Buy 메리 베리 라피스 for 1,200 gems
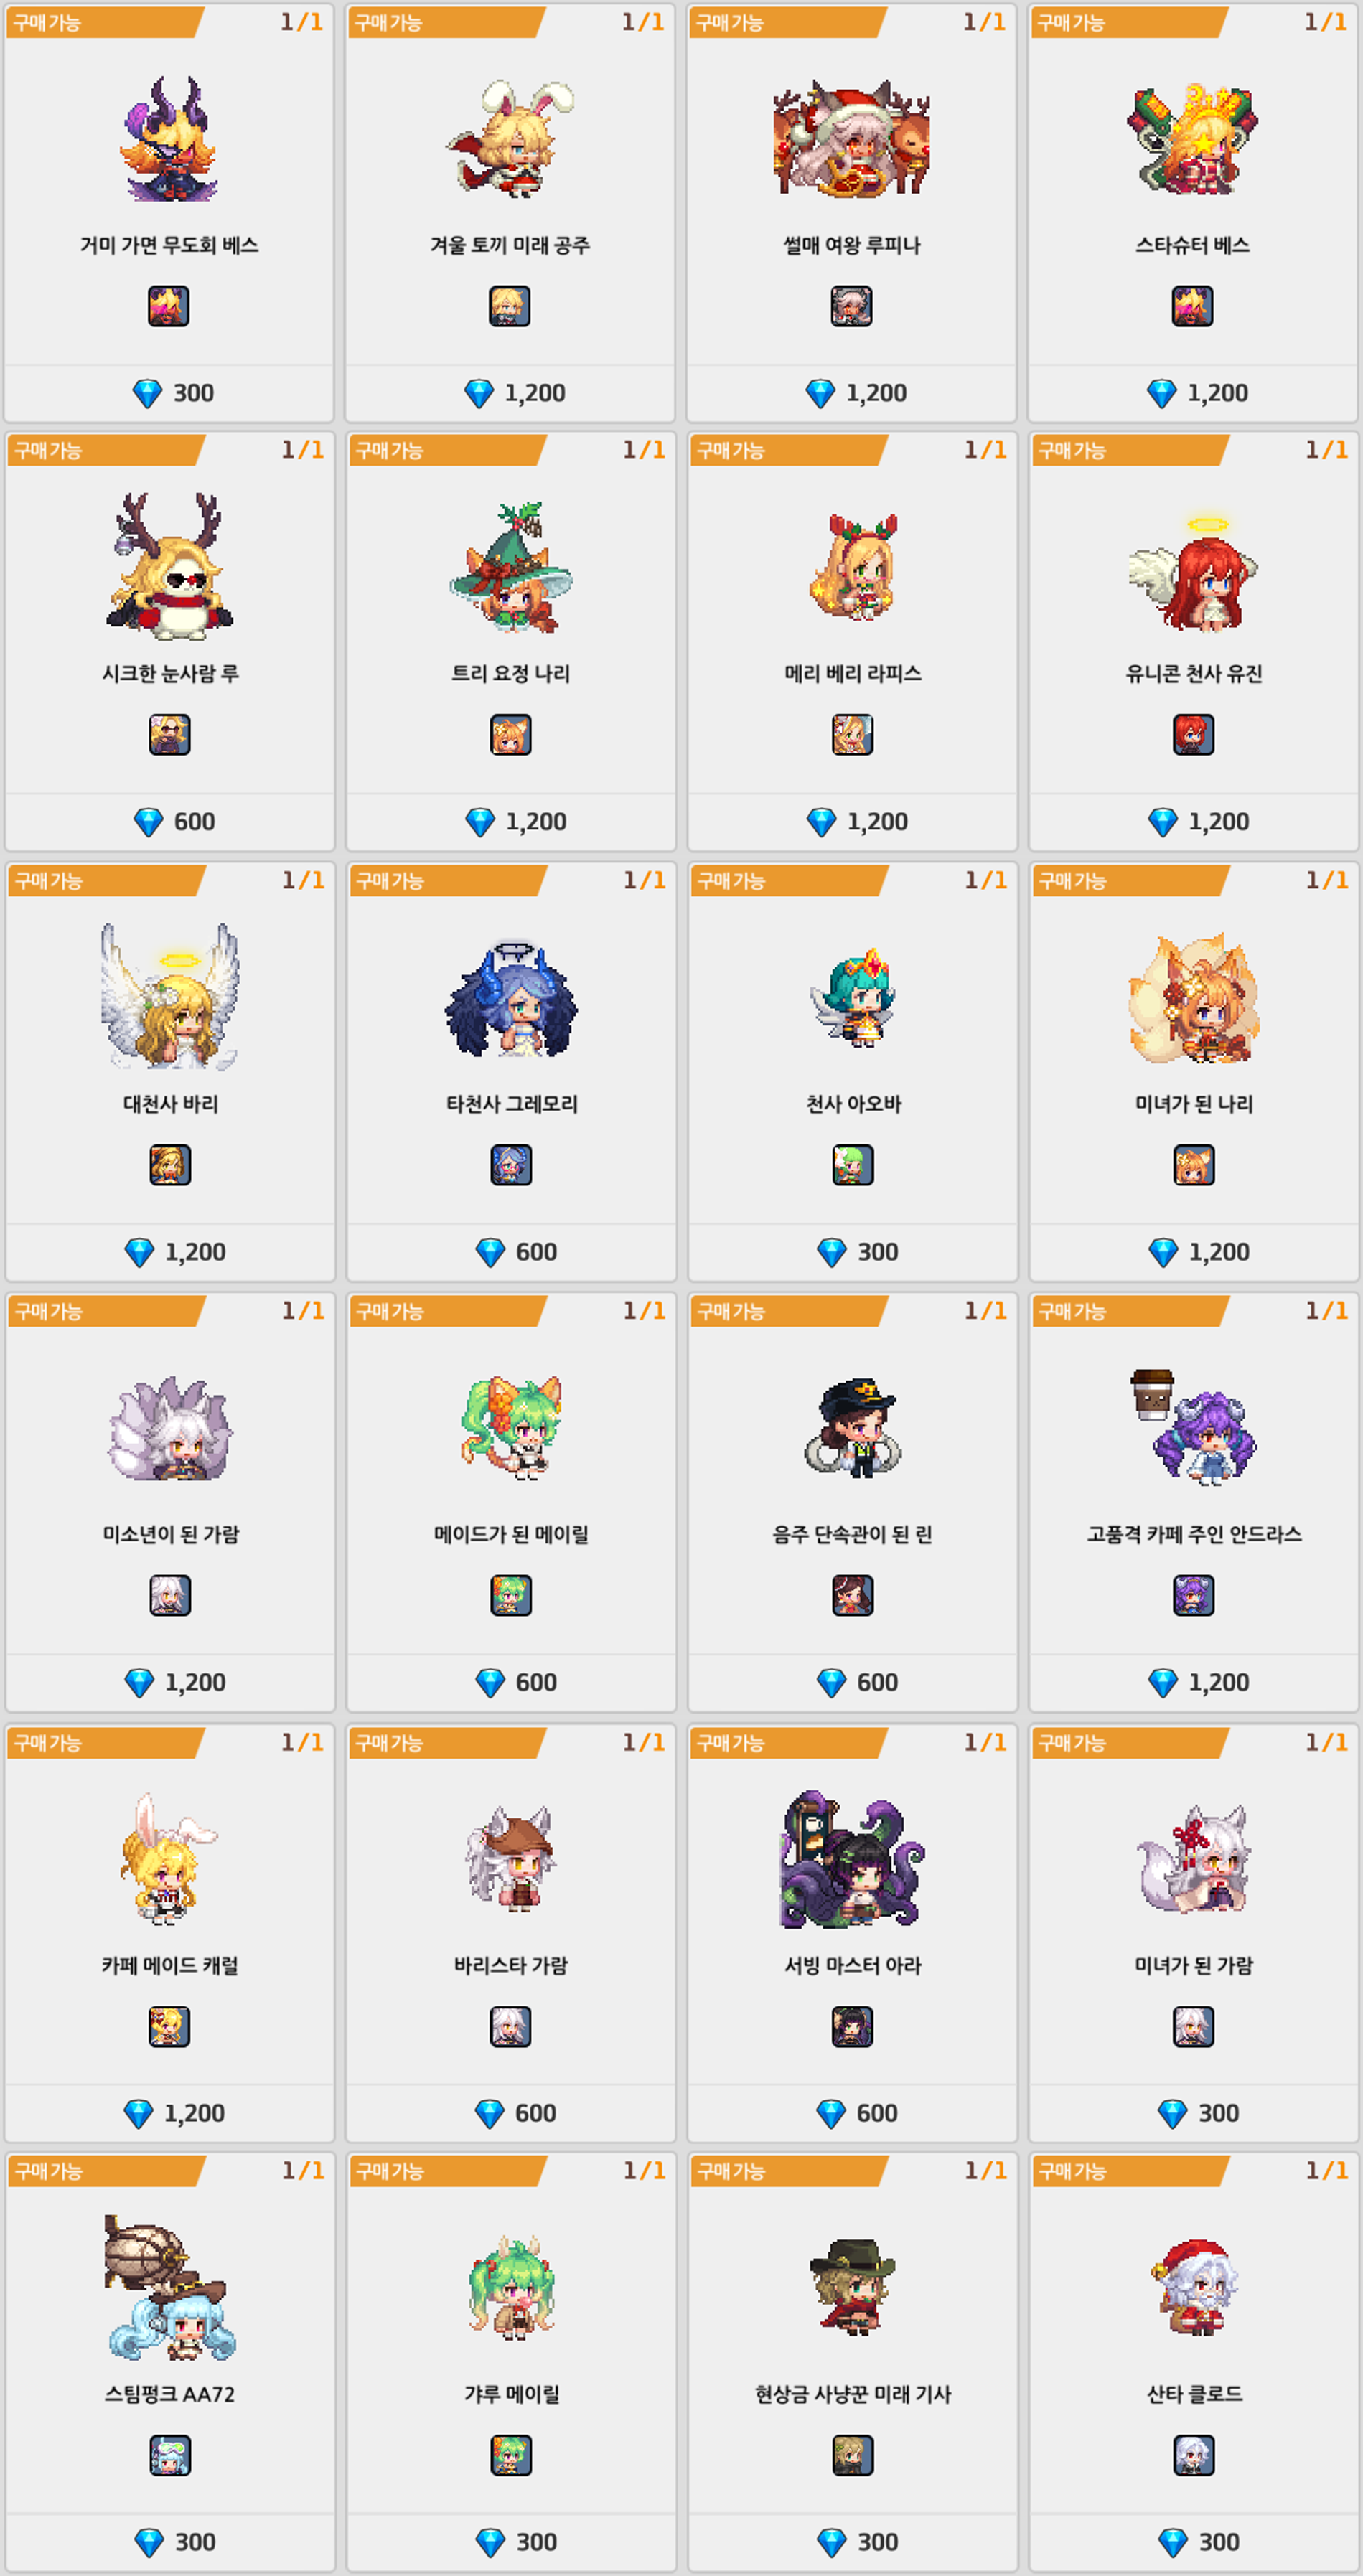The width and height of the screenshot is (1363, 2576). [853, 822]
